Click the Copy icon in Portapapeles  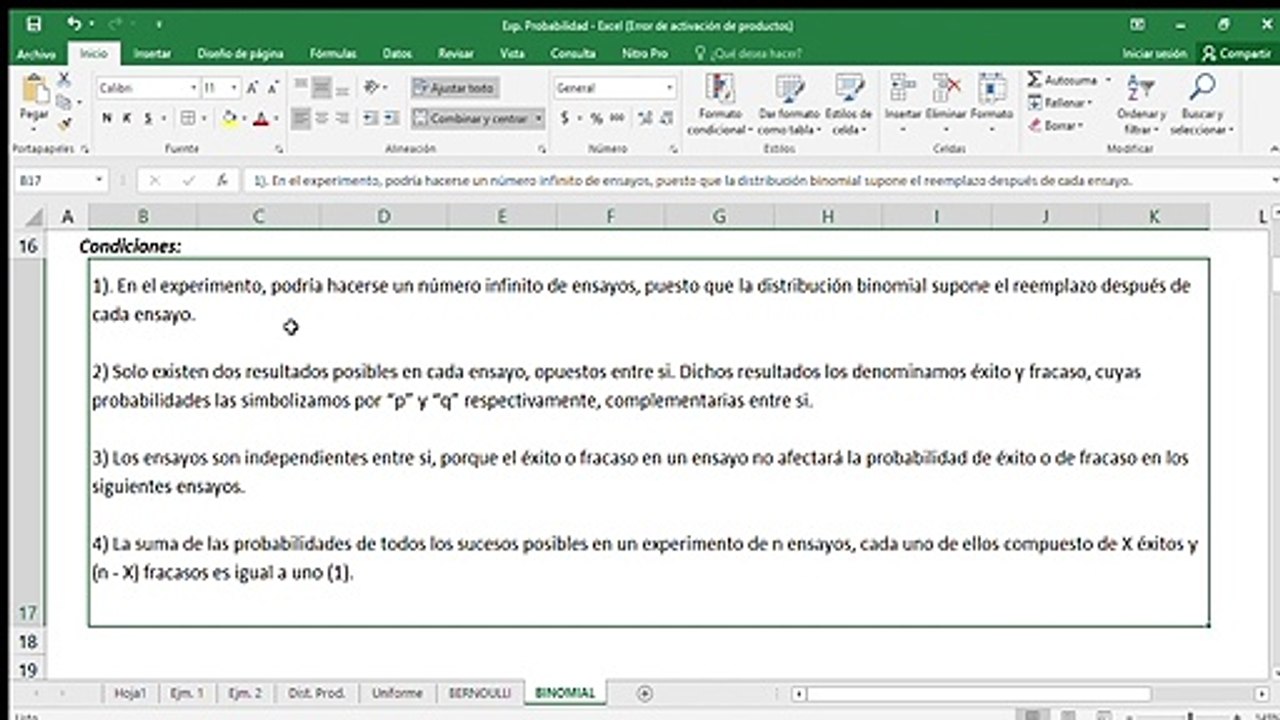point(64,101)
